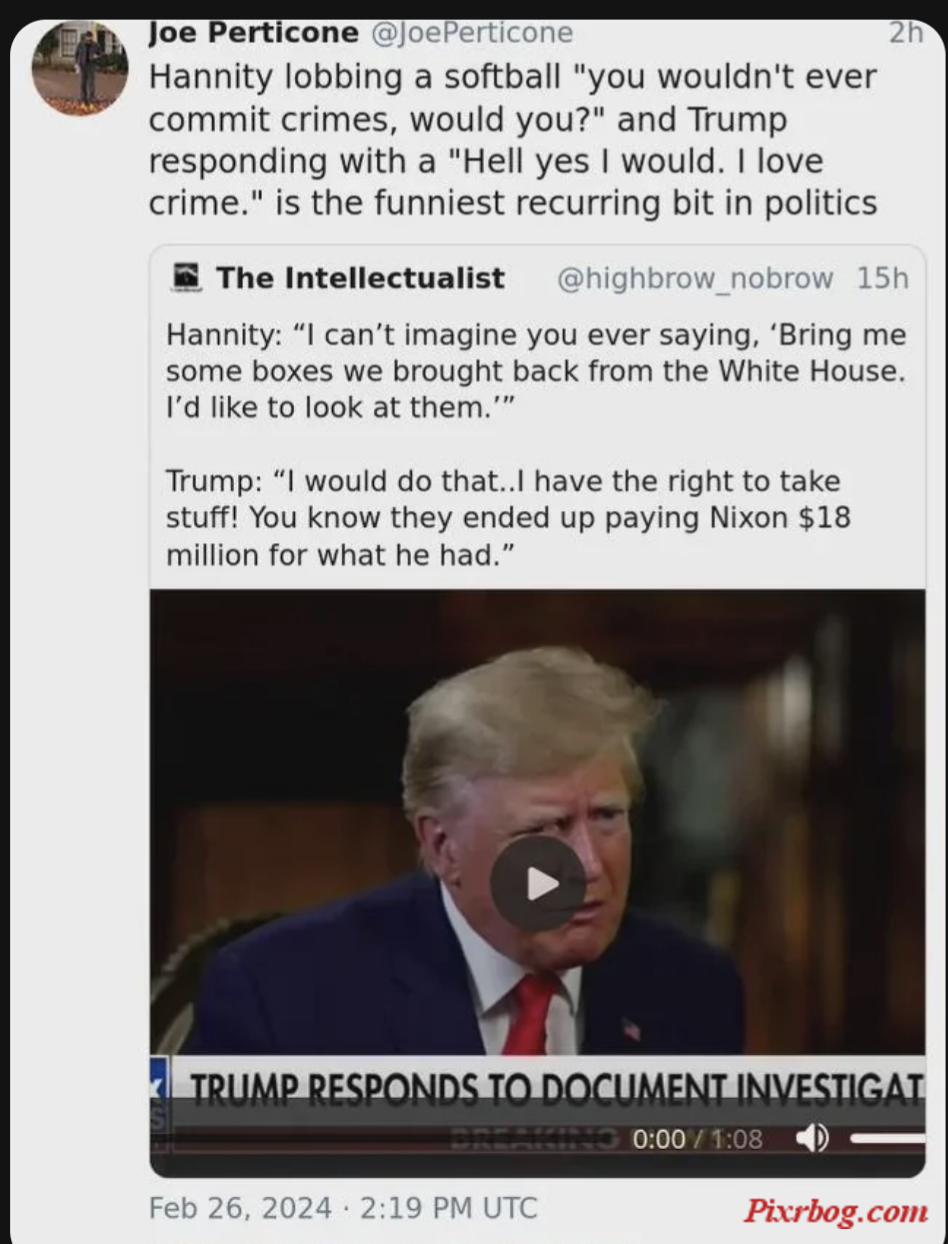948x1244 pixels.
Task: Select Joe Perticone's main tweet text
Action: click(x=513, y=140)
